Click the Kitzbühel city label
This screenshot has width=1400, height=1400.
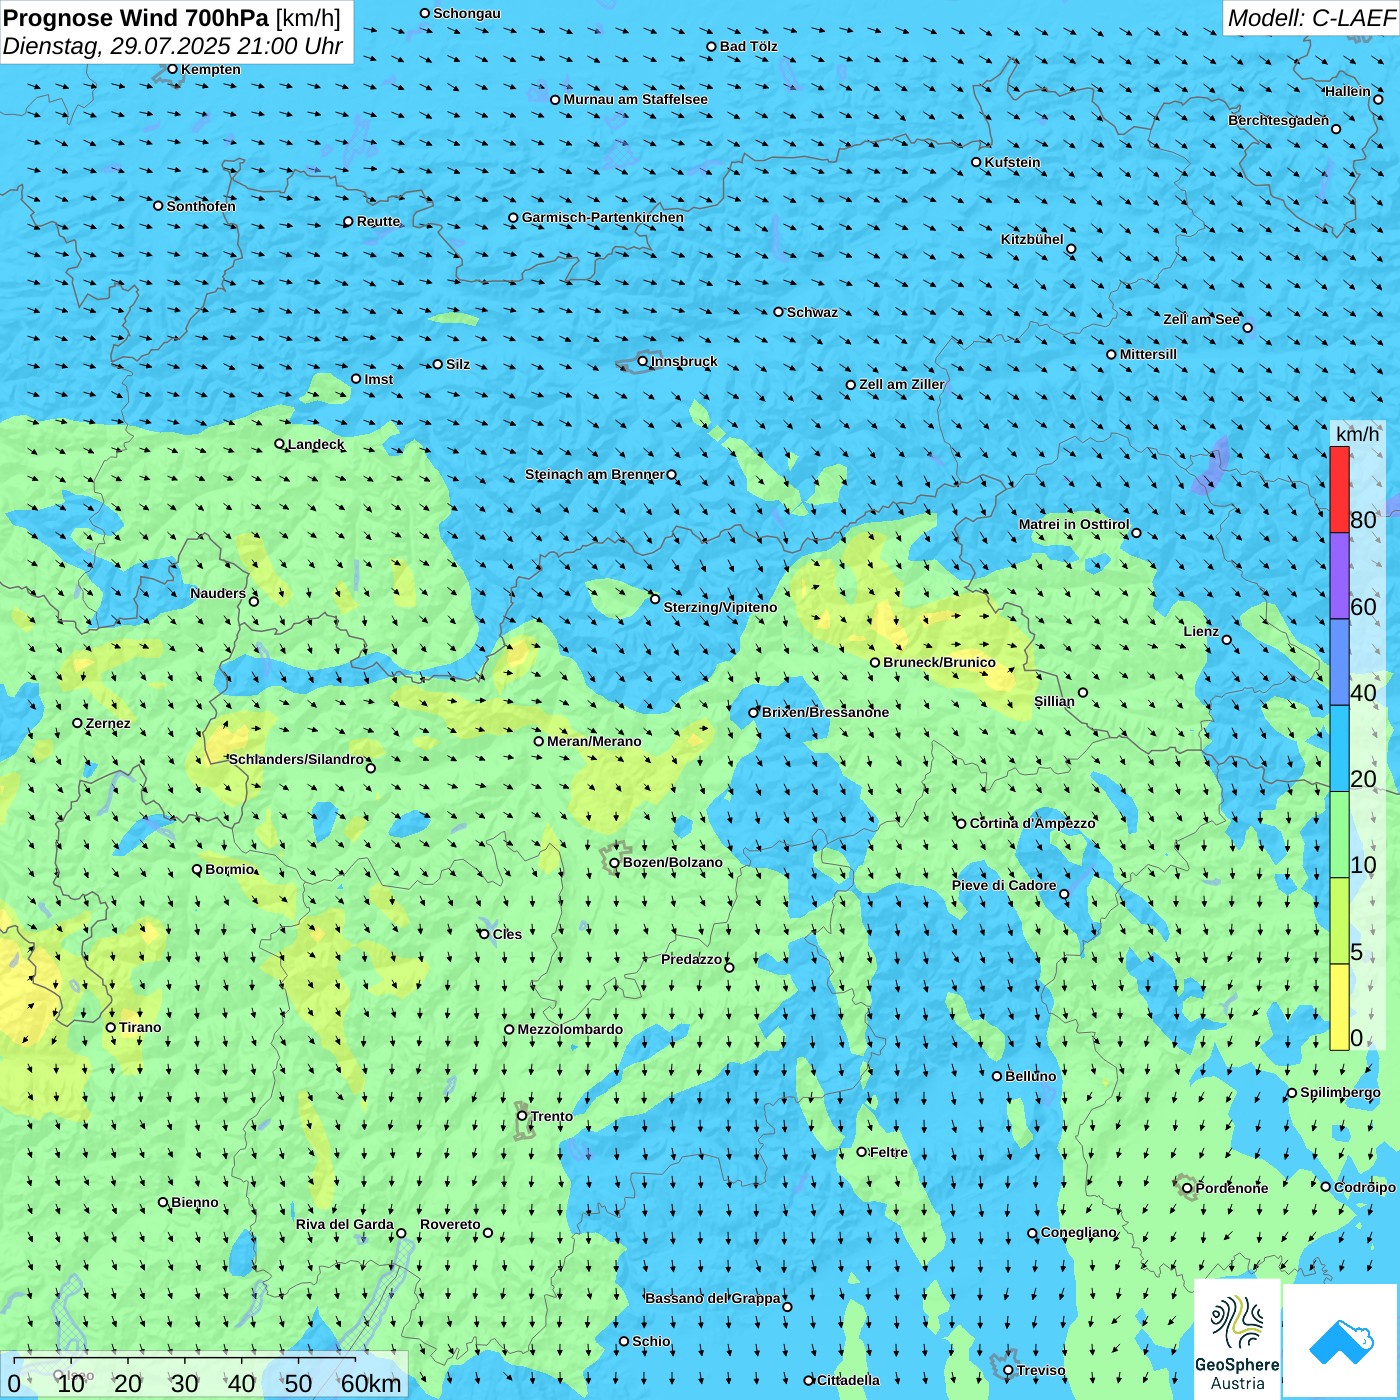[x=1032, y=239]
